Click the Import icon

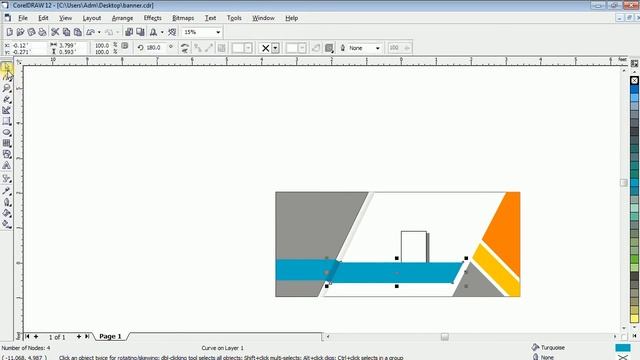click(x=129, y=32)
